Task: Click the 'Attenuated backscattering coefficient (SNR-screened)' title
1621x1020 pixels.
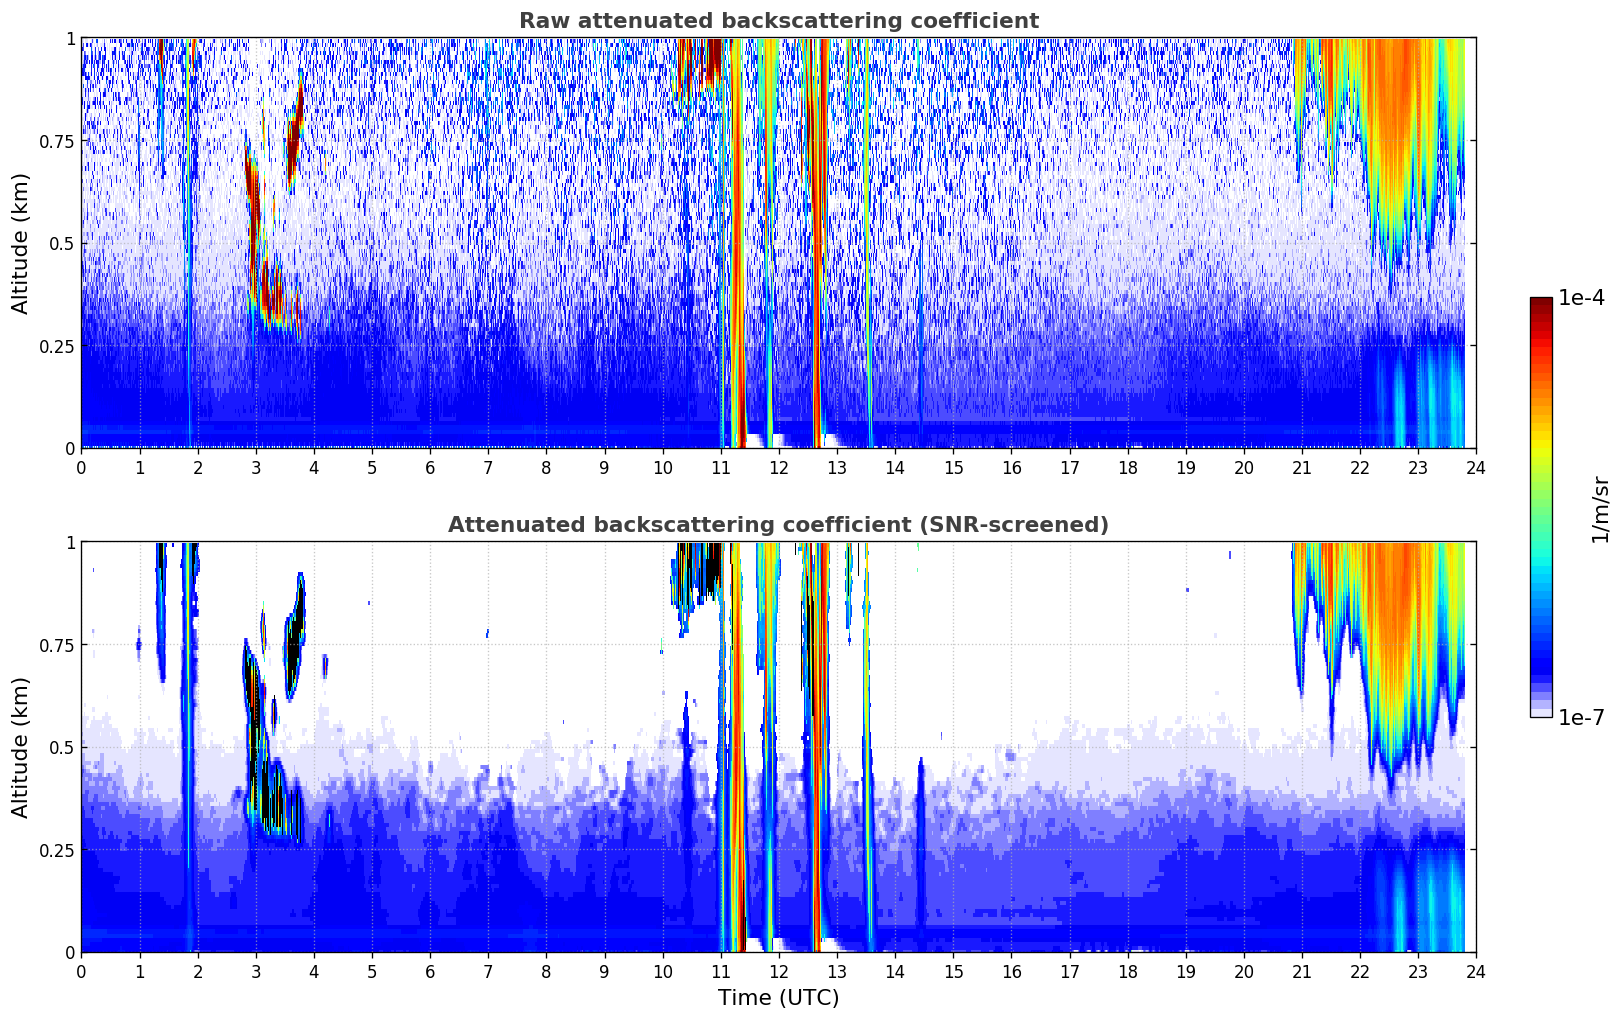Action: click(x=778, y=525)
